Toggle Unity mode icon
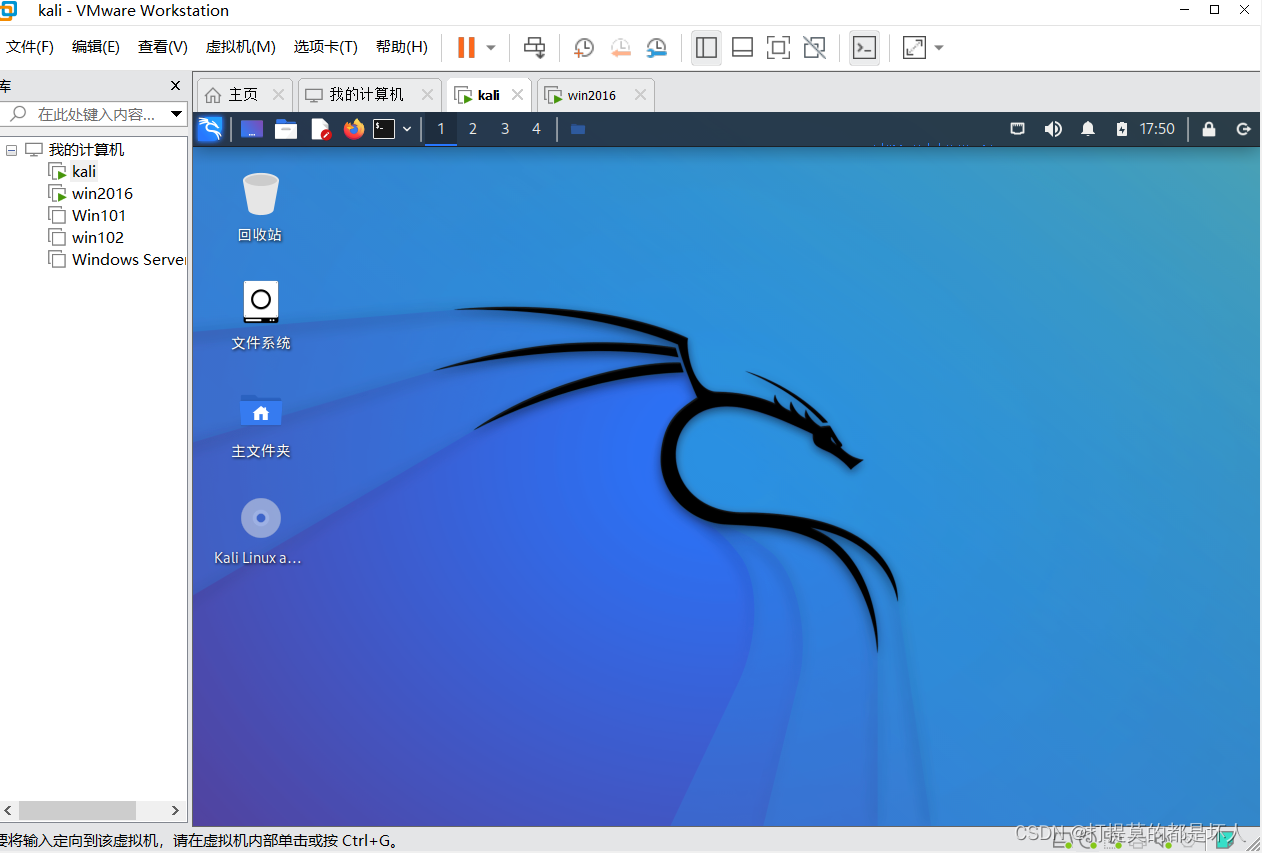1262x853 pixels. tap(814, 47)
